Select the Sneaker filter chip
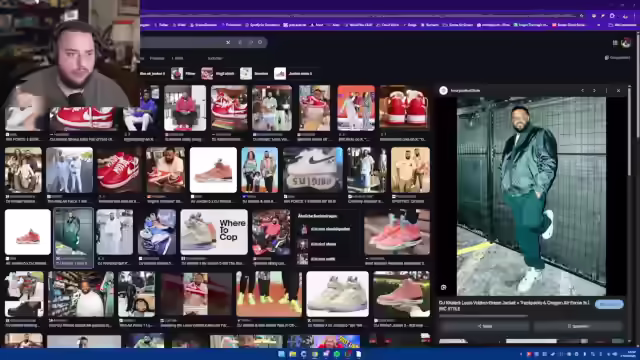Screen dimensions: 640x360 tap(254, 73)
